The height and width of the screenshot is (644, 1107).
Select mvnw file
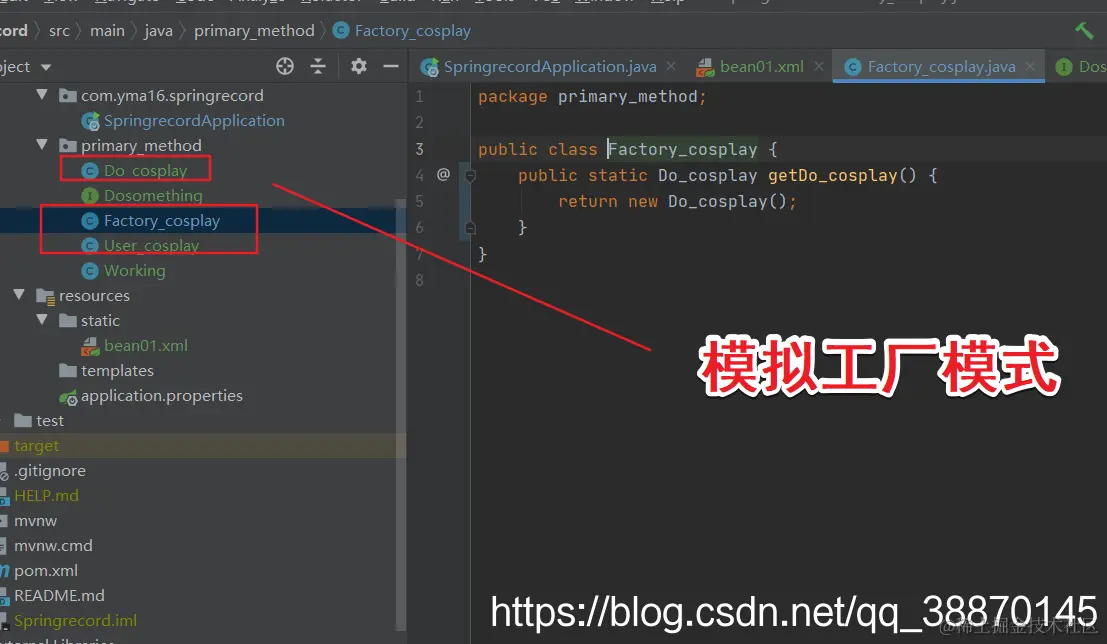[35, 520]
